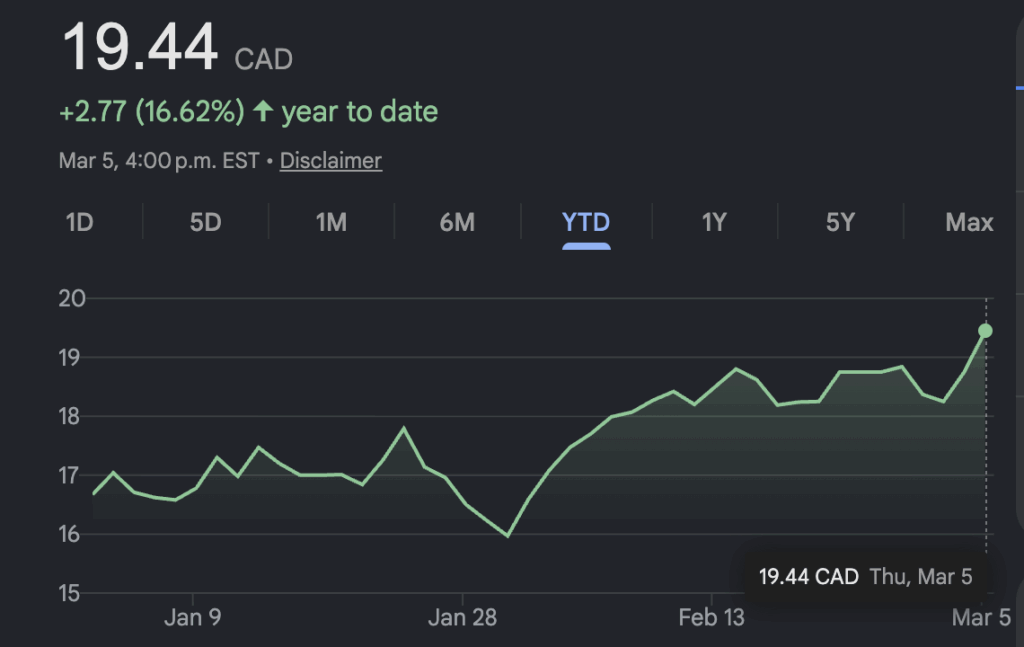The image size is (1024, 647).
Task: Click the +2.77 (16.62%) change text
Action: tap(152, 111)
